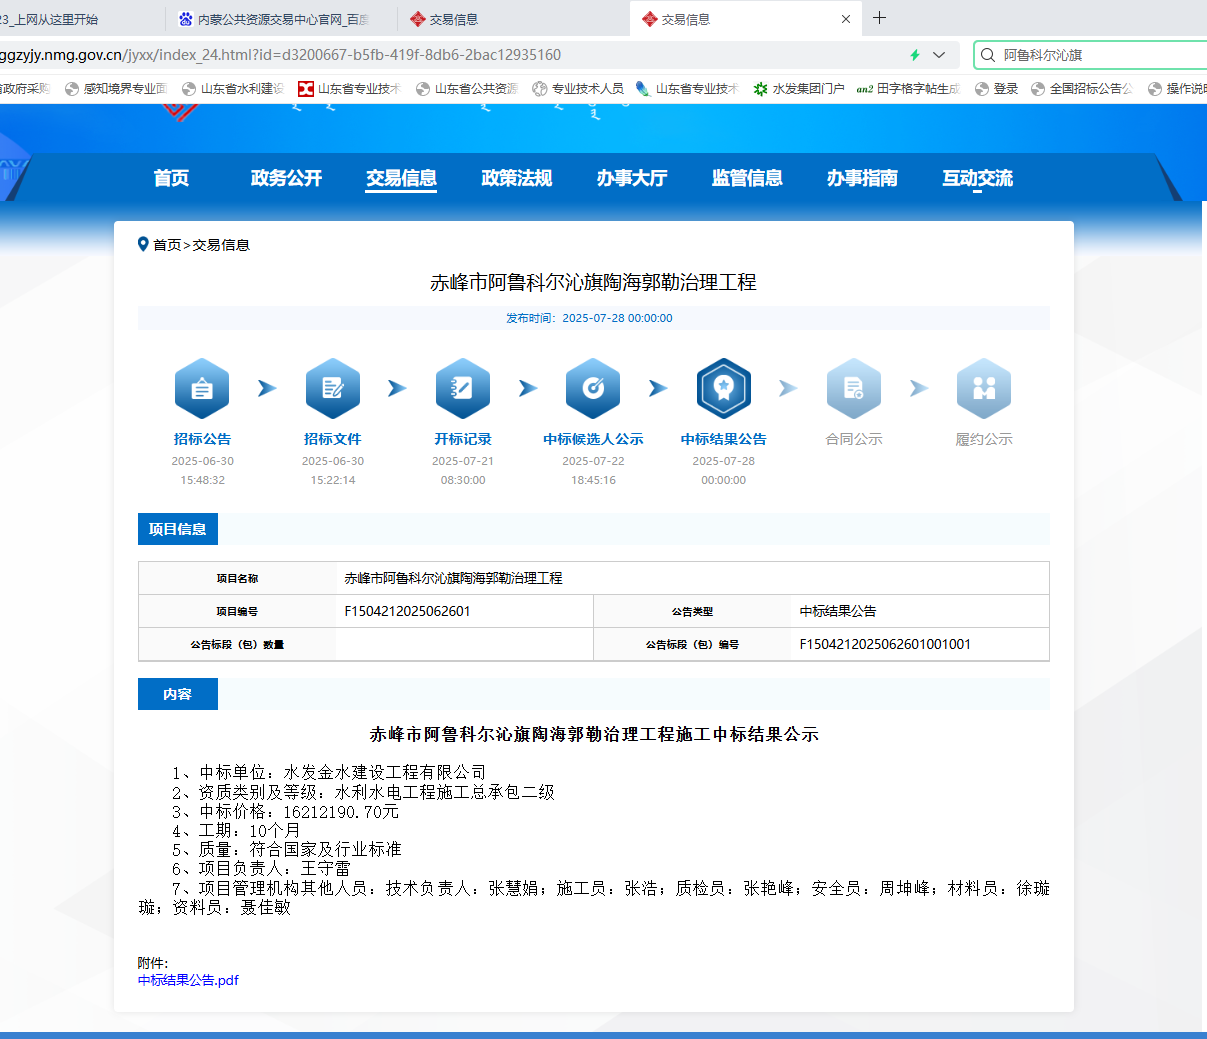The height and width of the screenshot is (1039, 1207).
Task: Open 监管信息 navigation menu item
Action: [747, 178]
